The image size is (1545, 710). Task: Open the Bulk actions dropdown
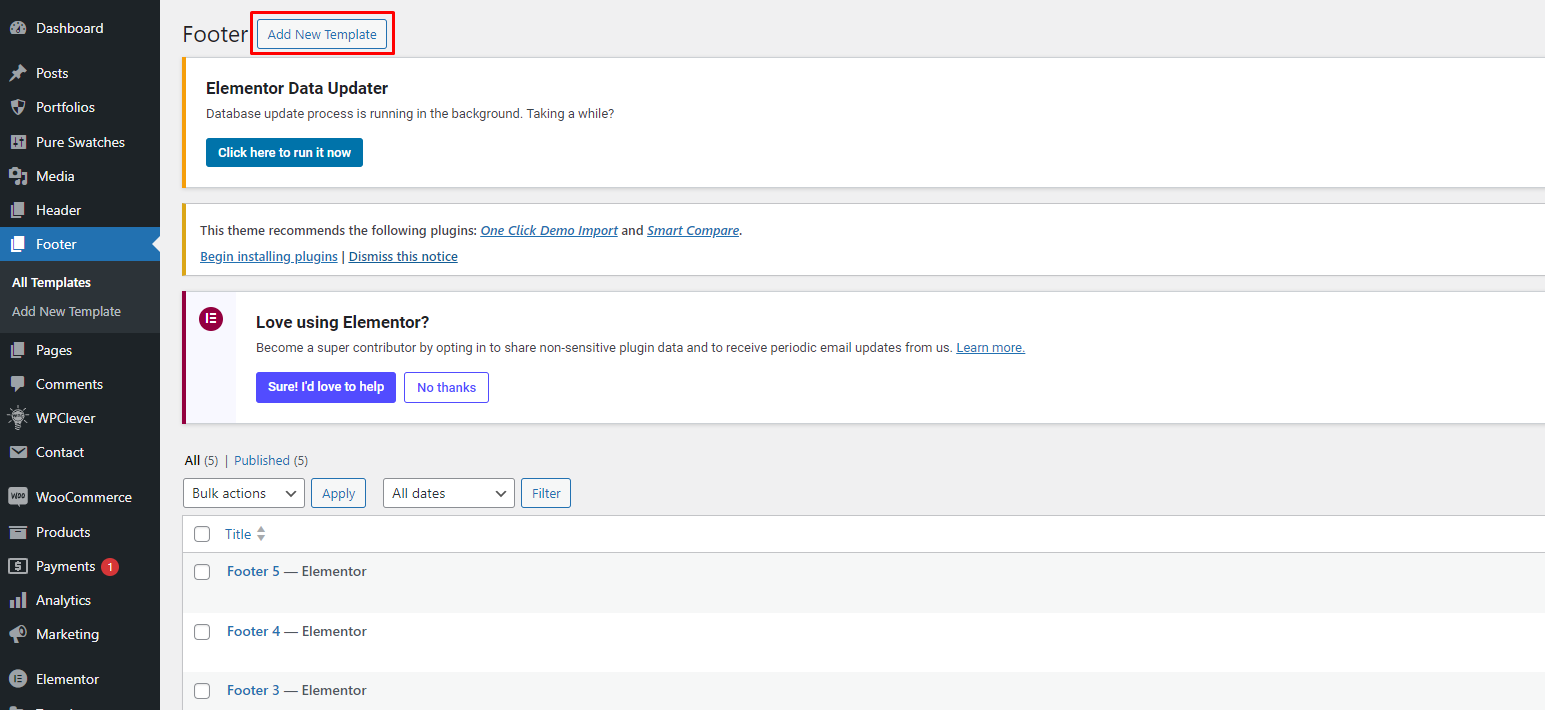tap(244, 493)
